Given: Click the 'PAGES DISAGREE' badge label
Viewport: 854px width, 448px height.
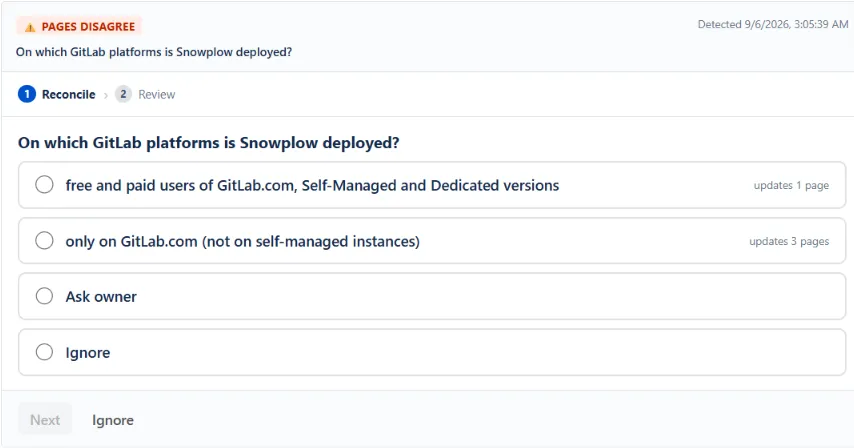Looking at the screenshot, I should pos(79,26).
